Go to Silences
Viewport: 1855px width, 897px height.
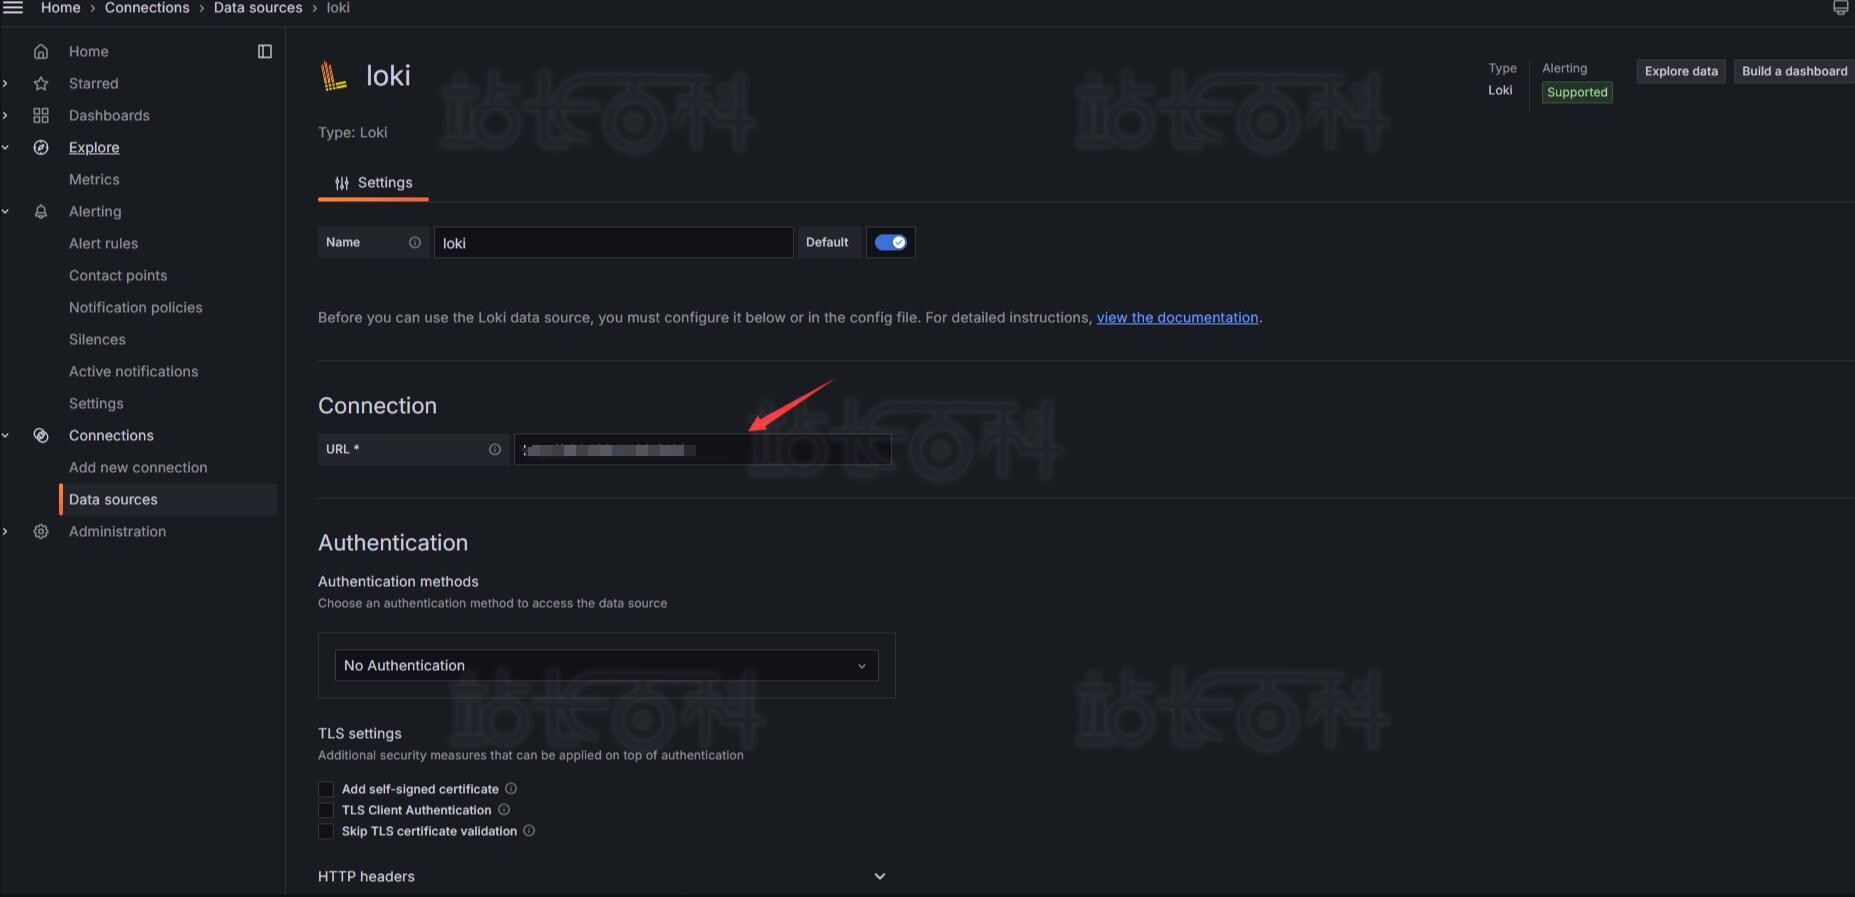point(97,339)
